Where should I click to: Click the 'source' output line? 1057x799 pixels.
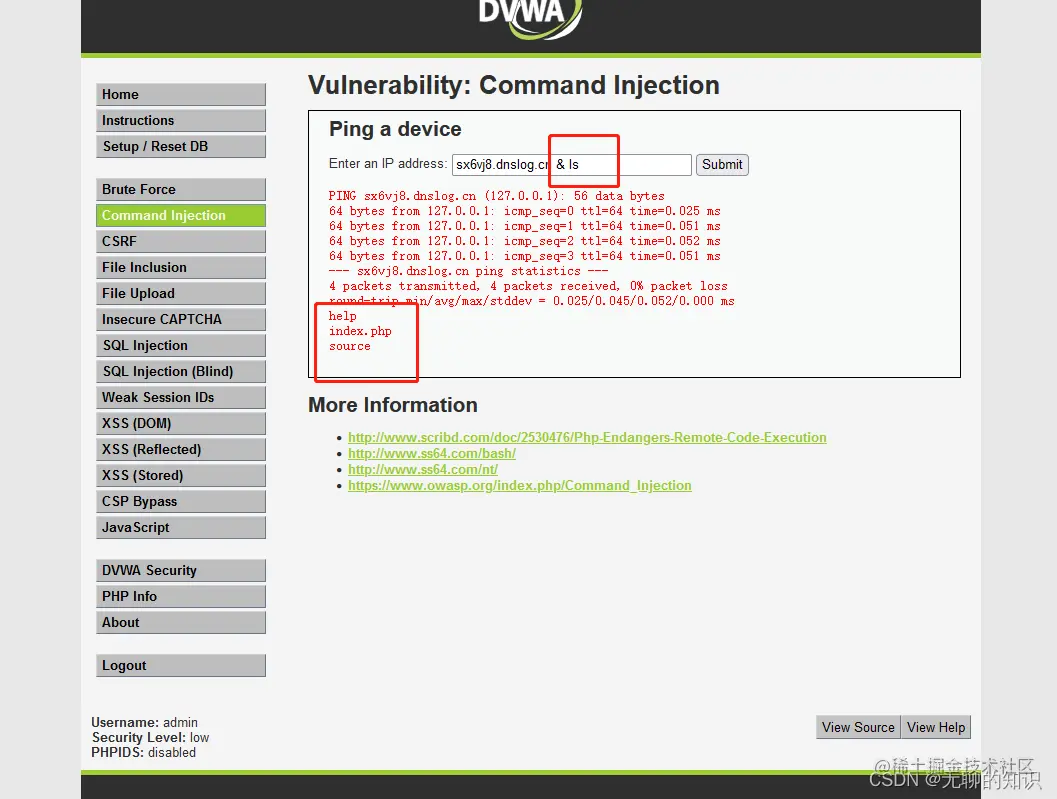(x=350, y=346)
